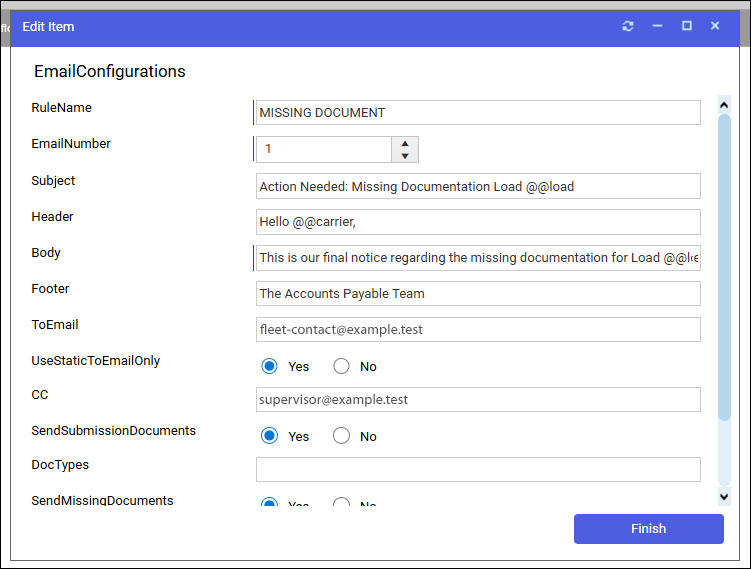Set SendSubmissionDocuments to No
The width and height of the screenshot is (751, 569).
tap(341, 436)
